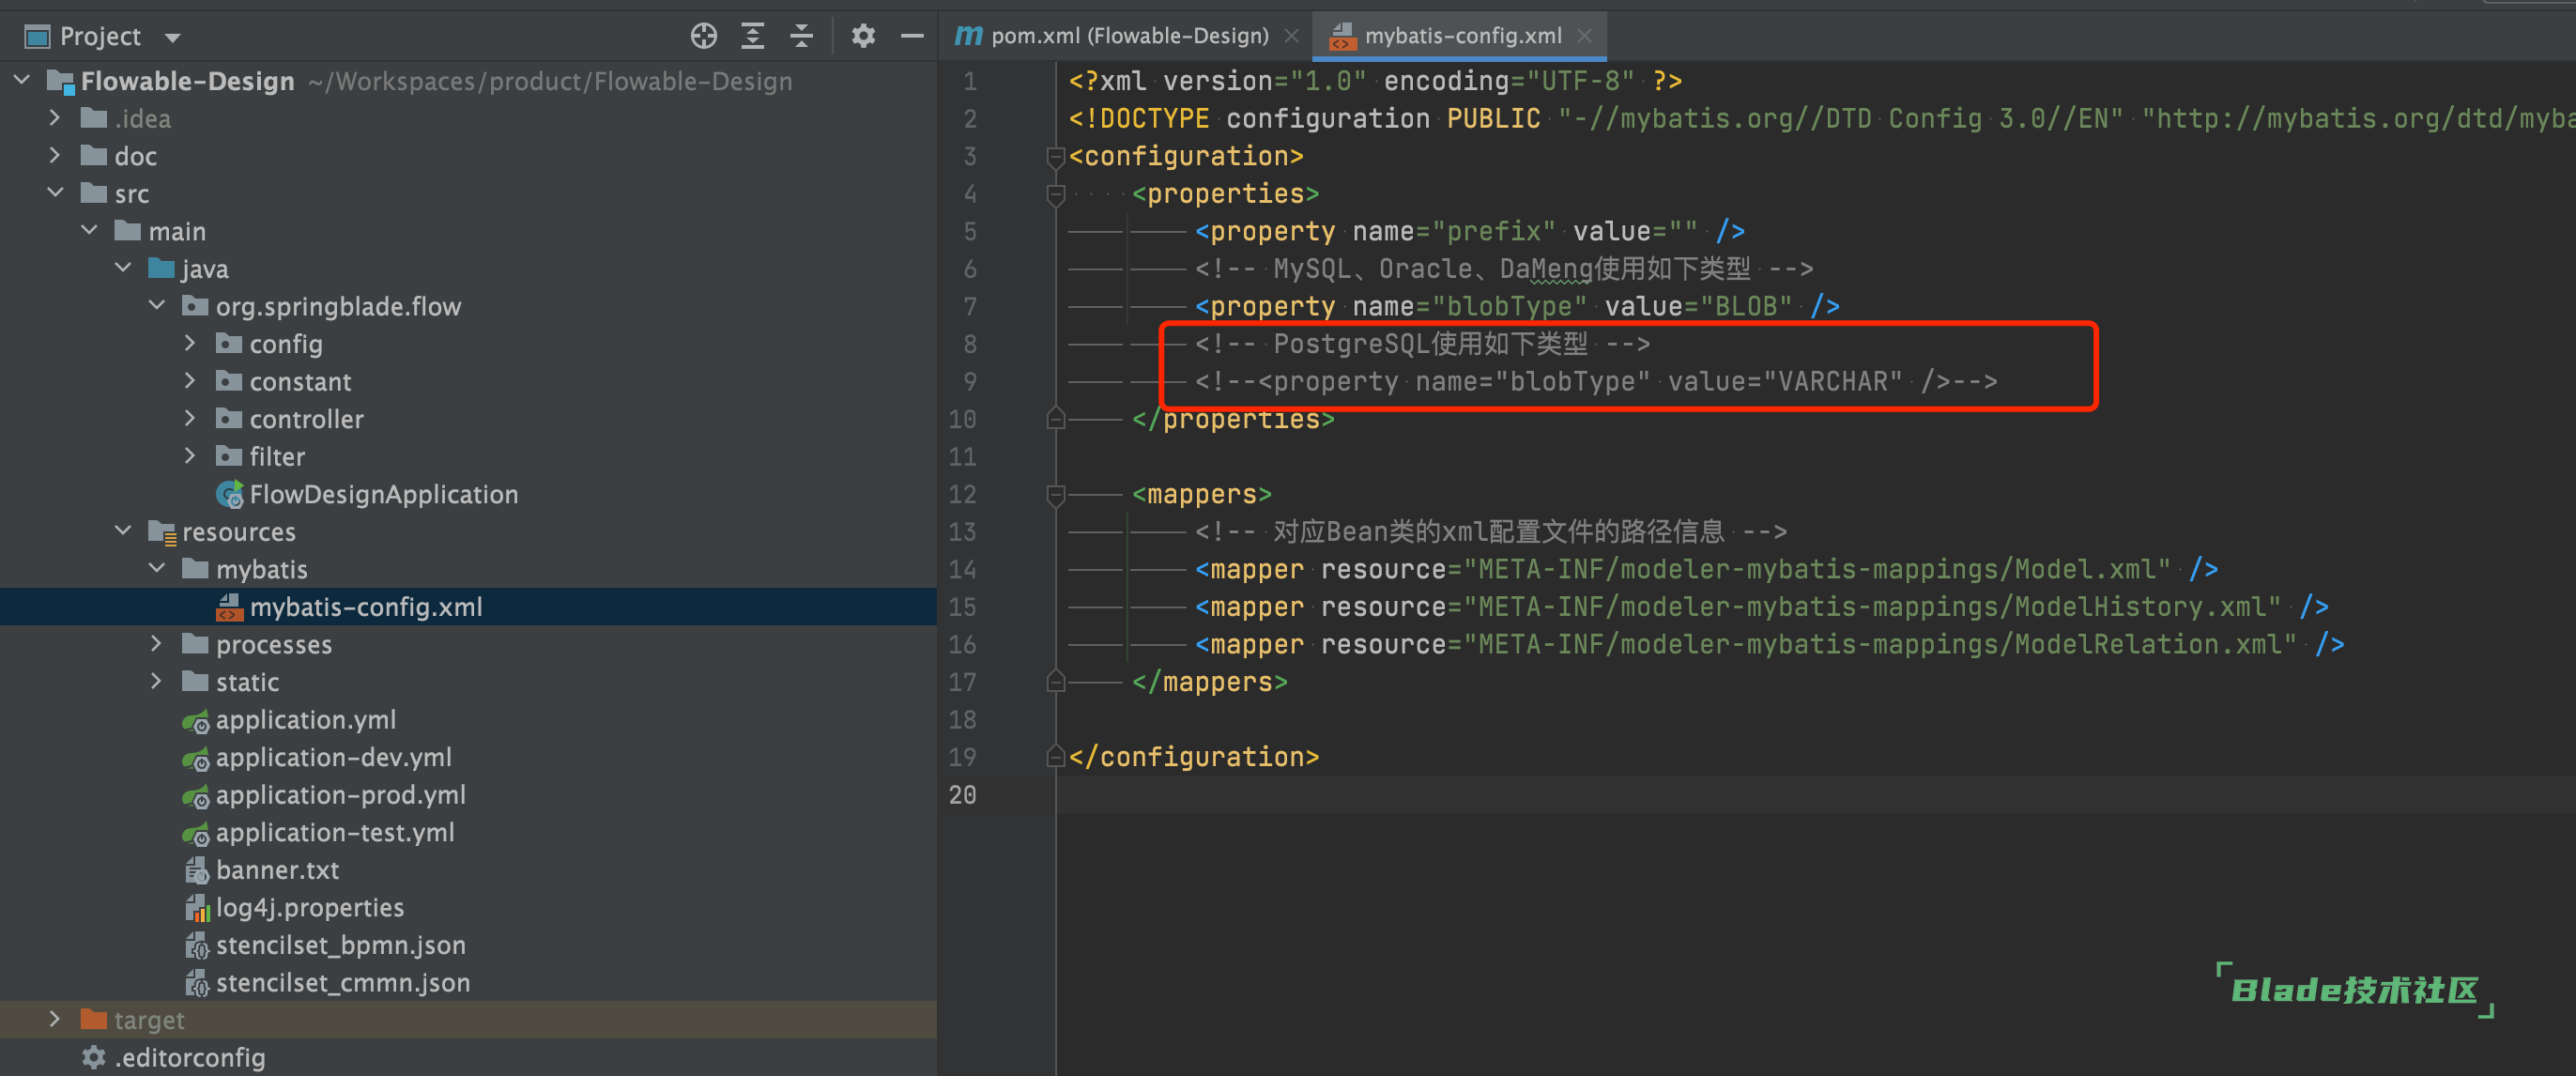This screenshot has width=2576, height=1076.
Task: Select banner.txt in the project tree
Action: coord(277,870)
